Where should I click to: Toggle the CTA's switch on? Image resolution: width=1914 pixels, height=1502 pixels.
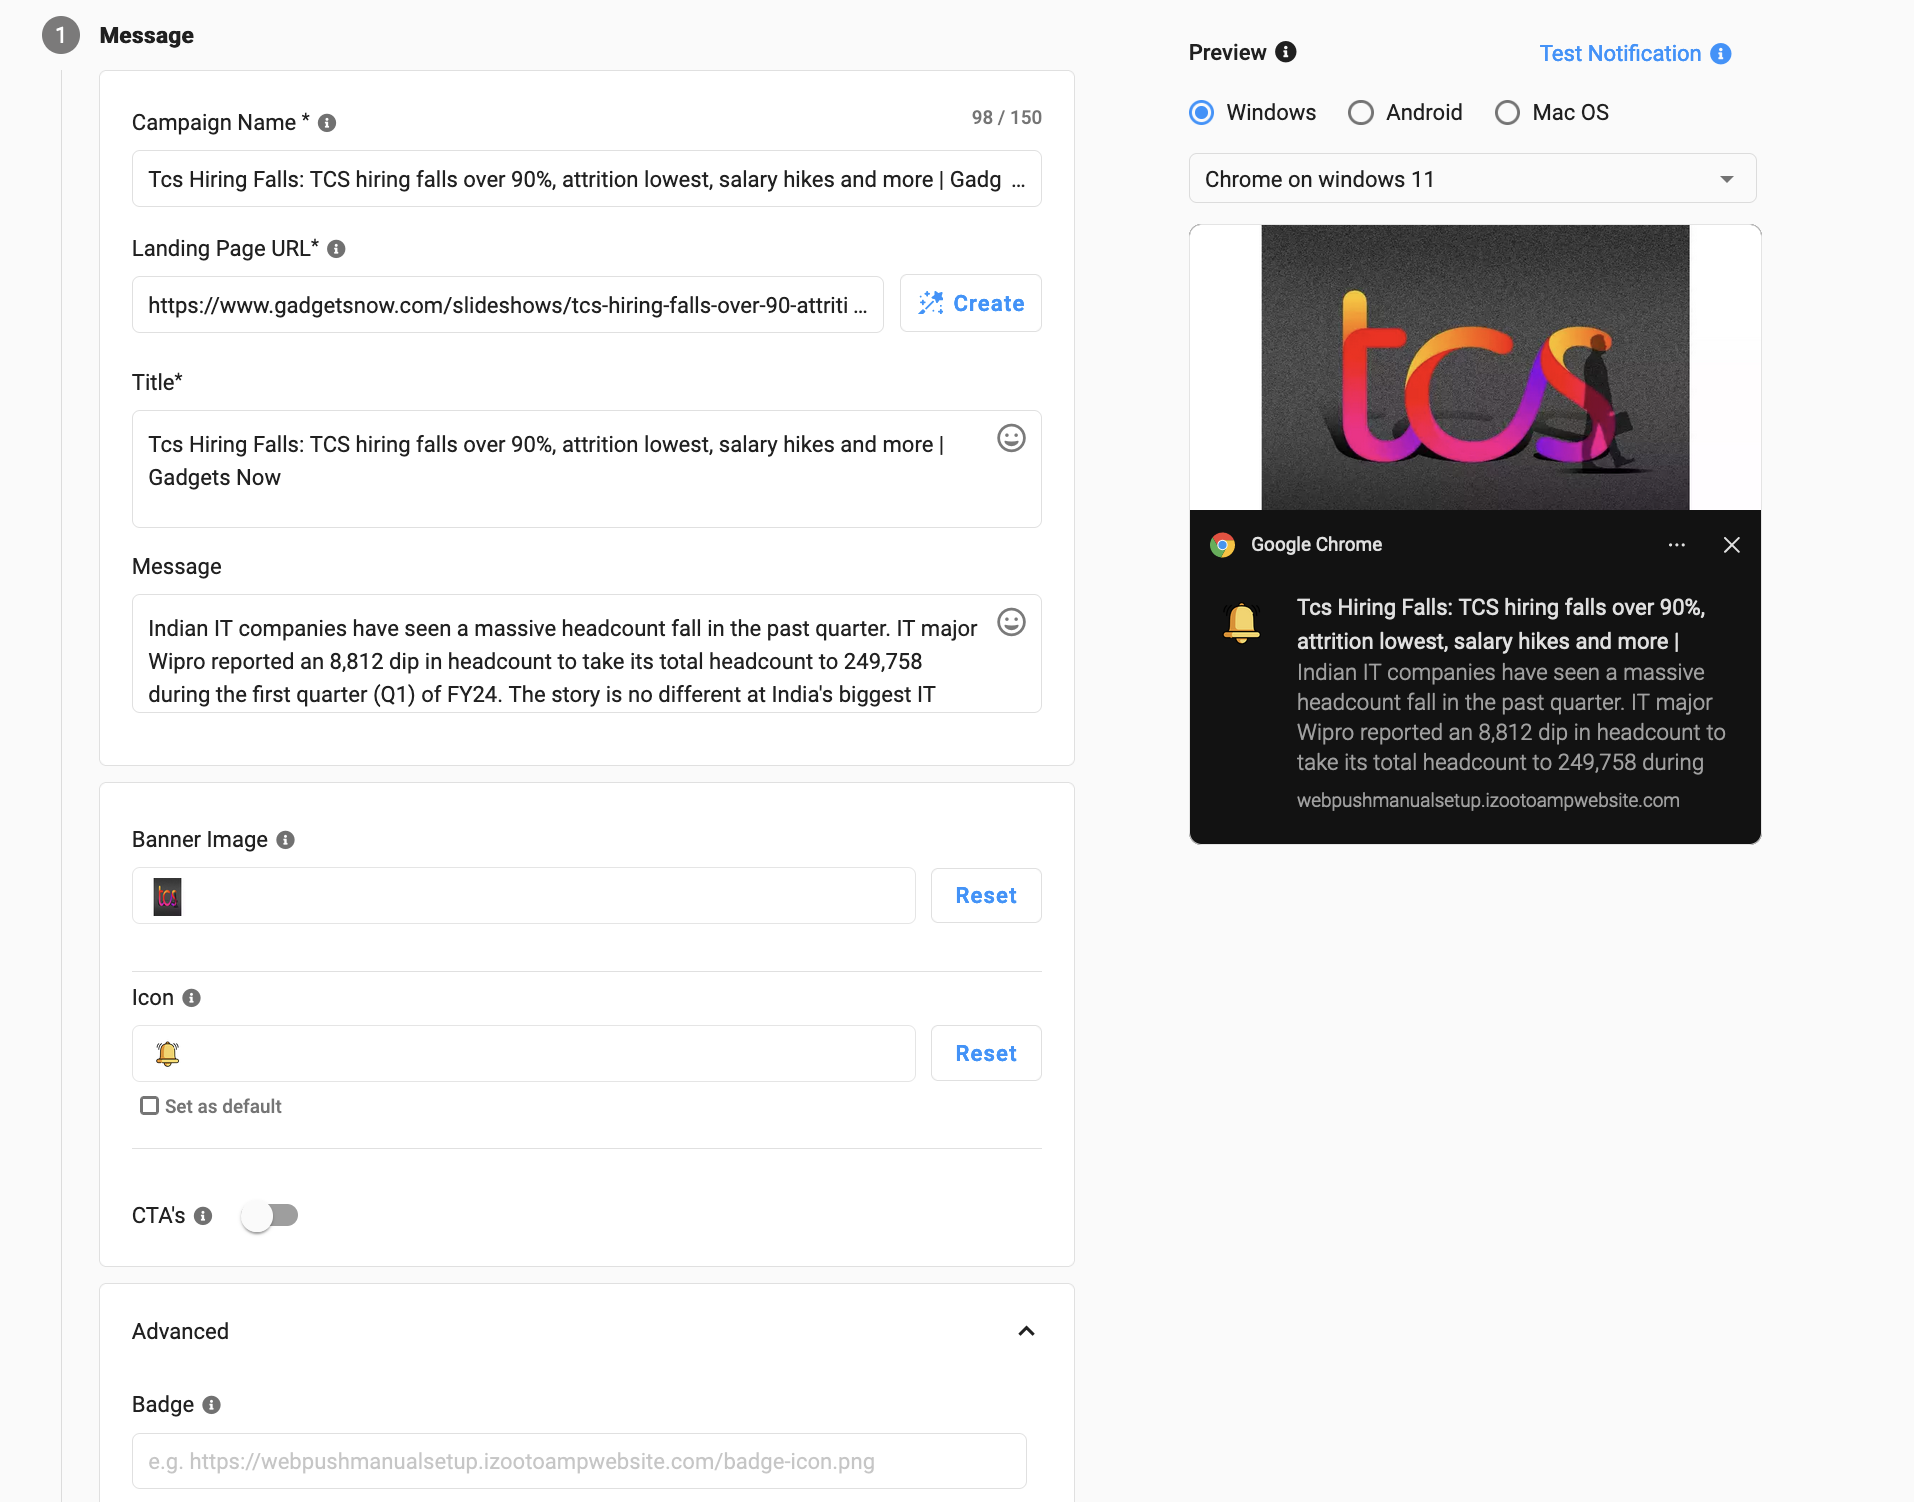tap(270, 1216)
